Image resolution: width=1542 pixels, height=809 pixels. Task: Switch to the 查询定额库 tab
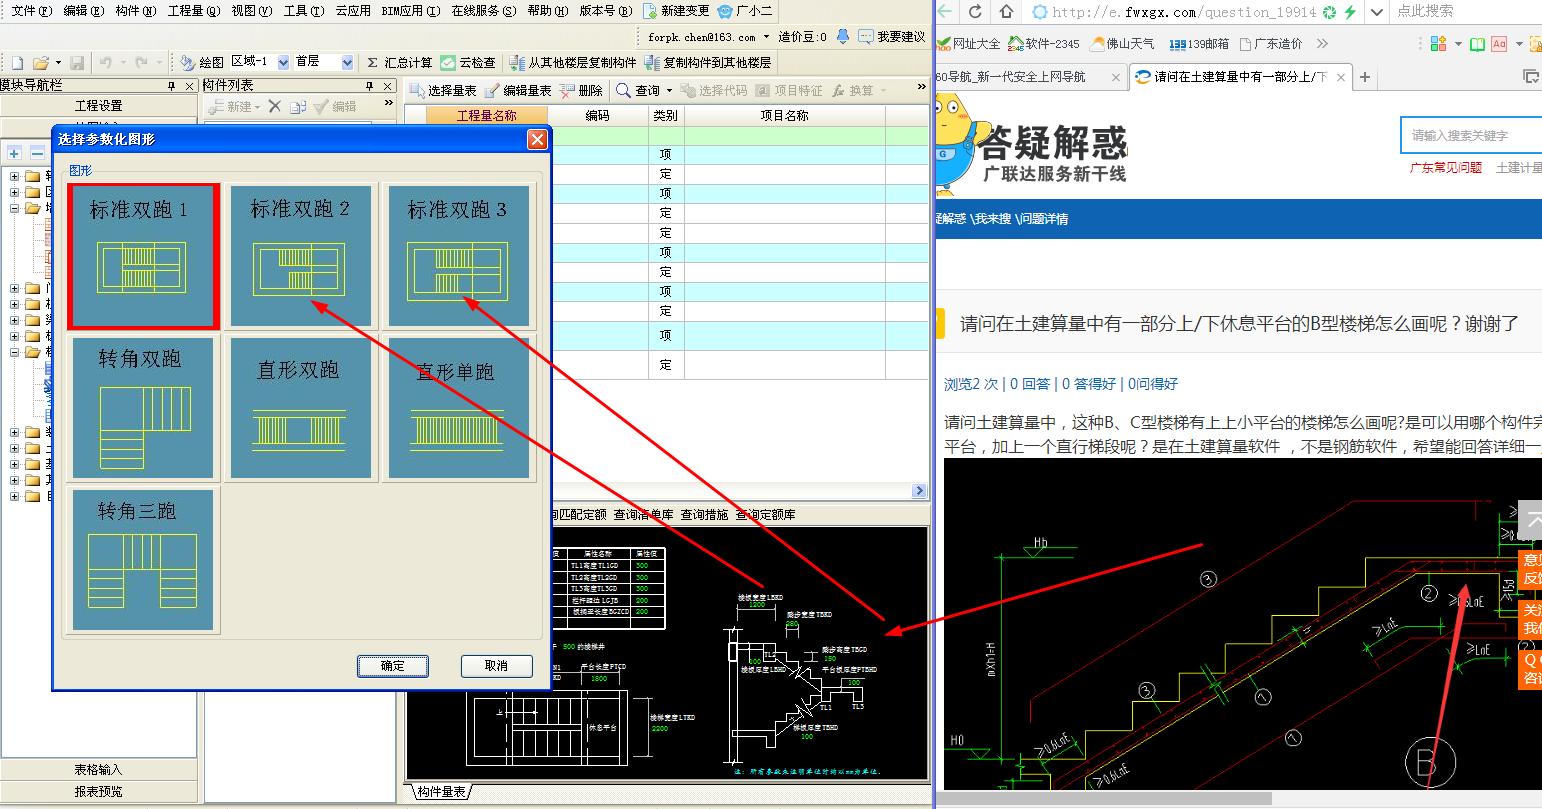[x=765, y=515]
